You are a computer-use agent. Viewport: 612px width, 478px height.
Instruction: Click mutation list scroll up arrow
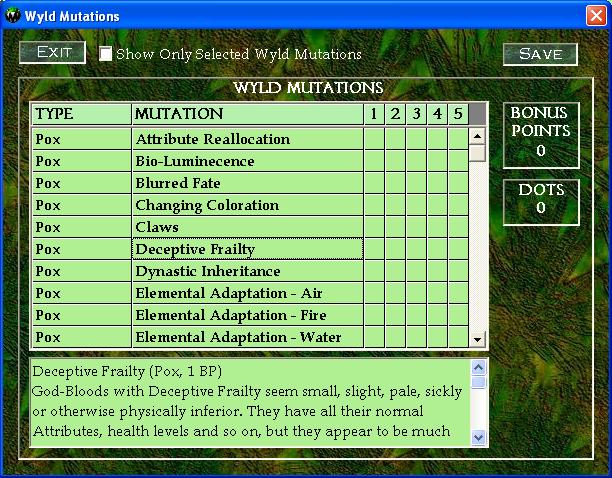click(x=477, y=136)
